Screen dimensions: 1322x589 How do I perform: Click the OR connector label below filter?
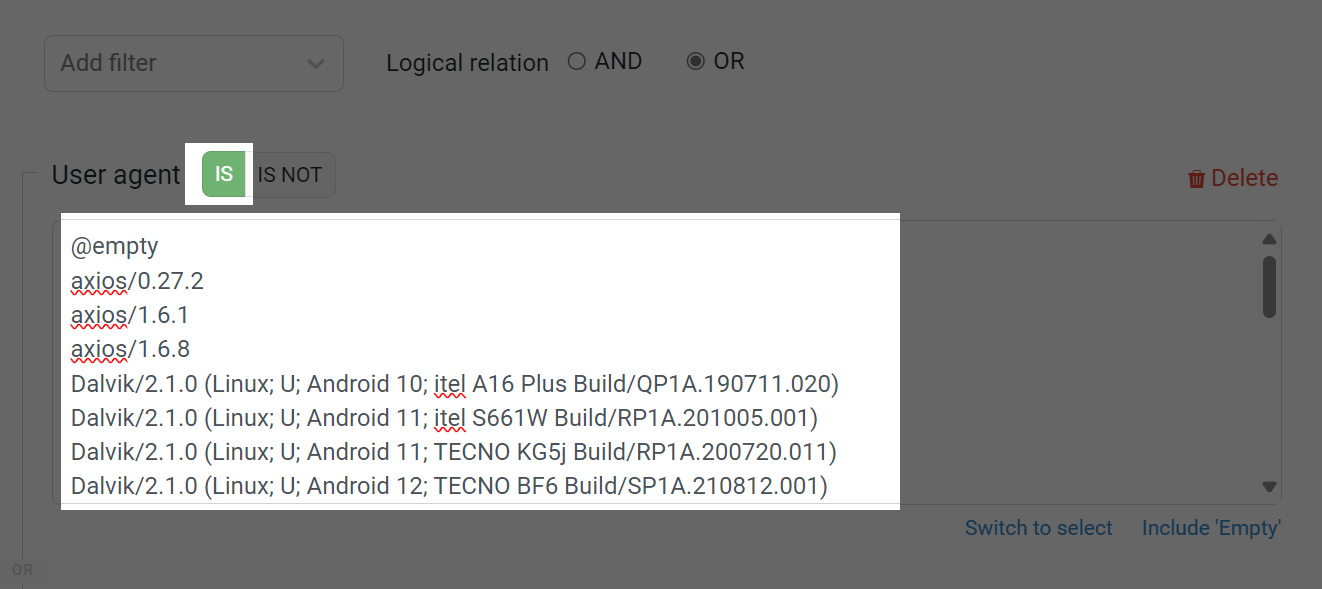coord(23,569)
